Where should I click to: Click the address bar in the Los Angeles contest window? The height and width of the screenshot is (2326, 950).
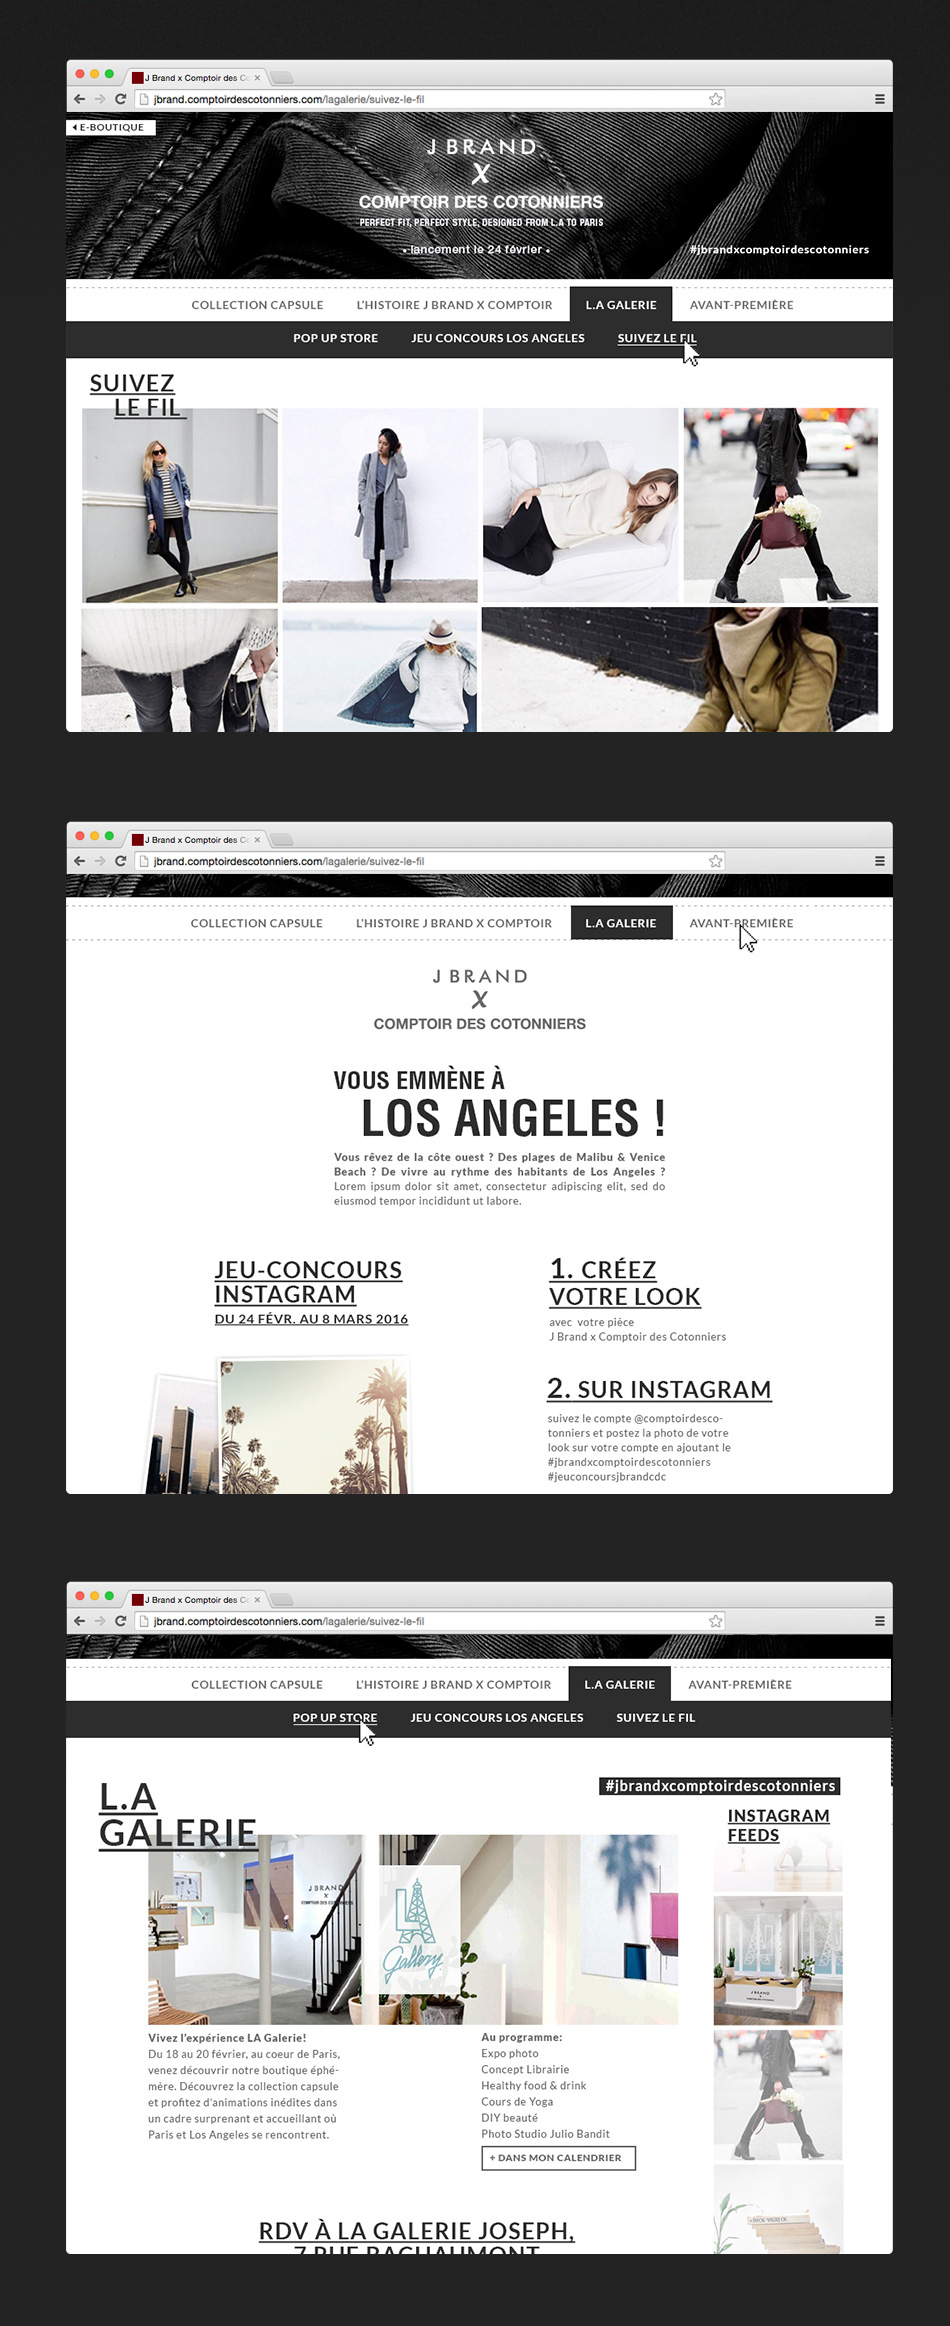(430, 861)
